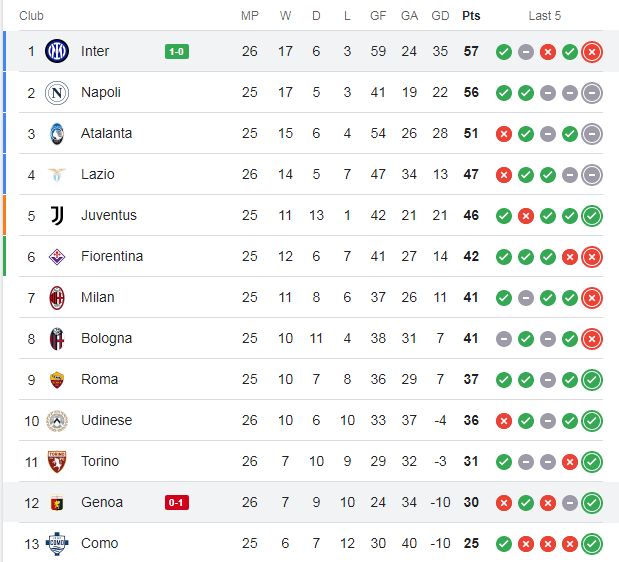
Task: Click the Torino bull crest icon
Action: (57, 462)
